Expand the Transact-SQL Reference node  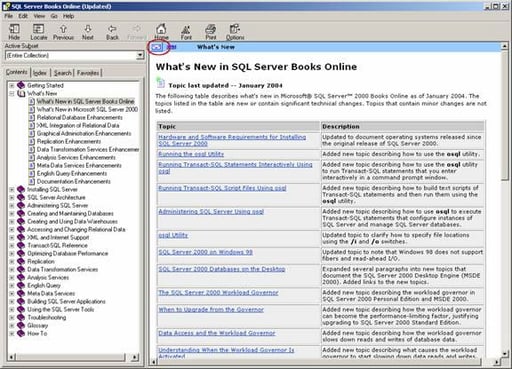click(12, 245)
